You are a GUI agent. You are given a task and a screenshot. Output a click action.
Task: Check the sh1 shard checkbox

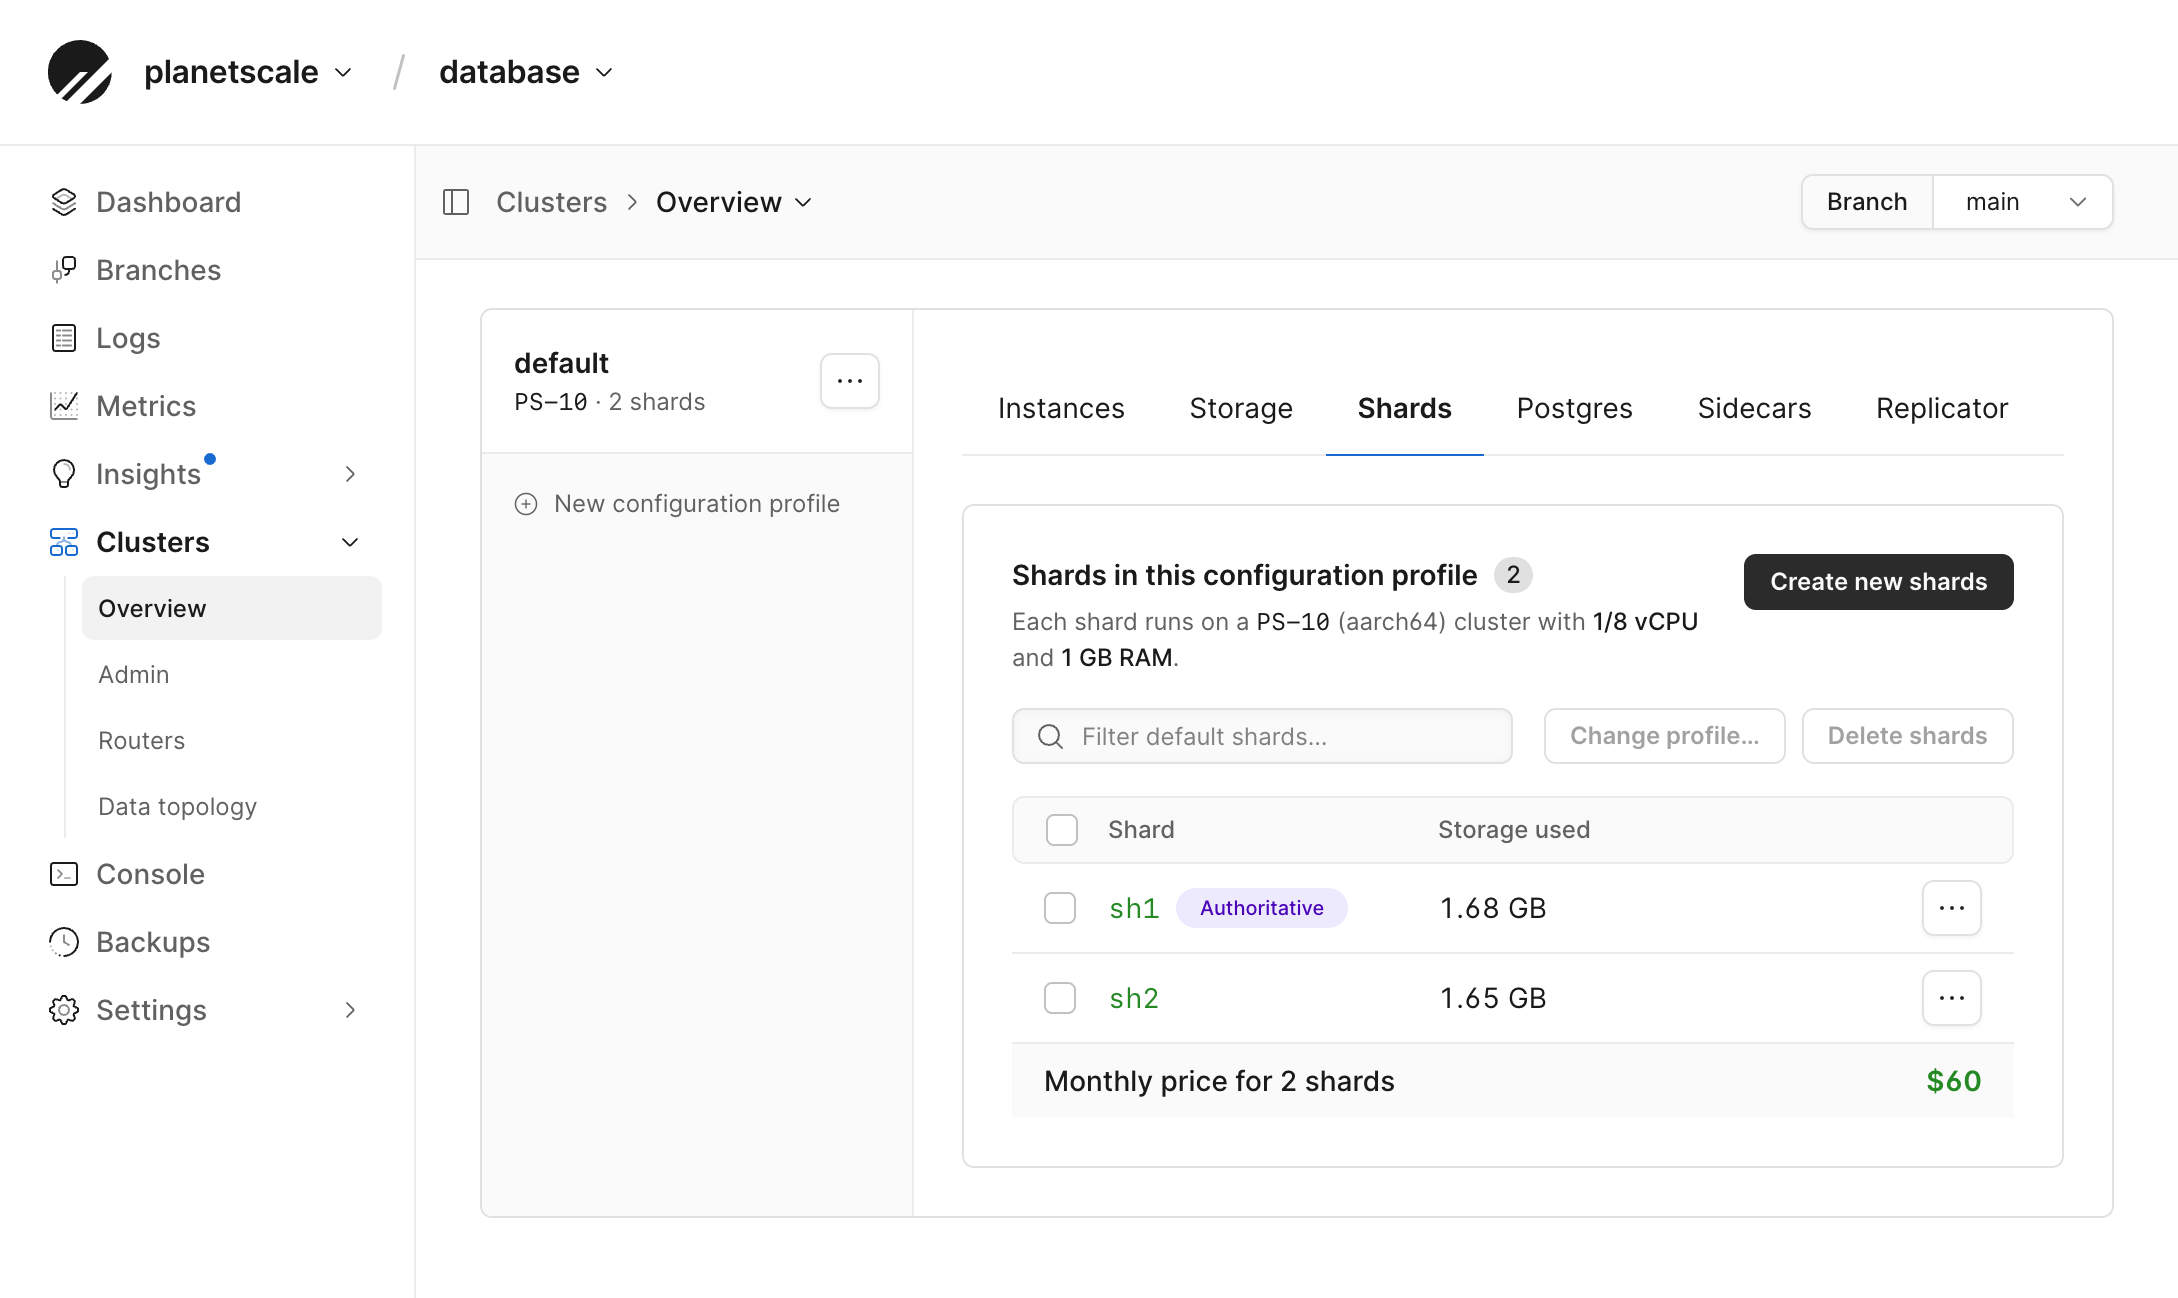pos(1060,908)
